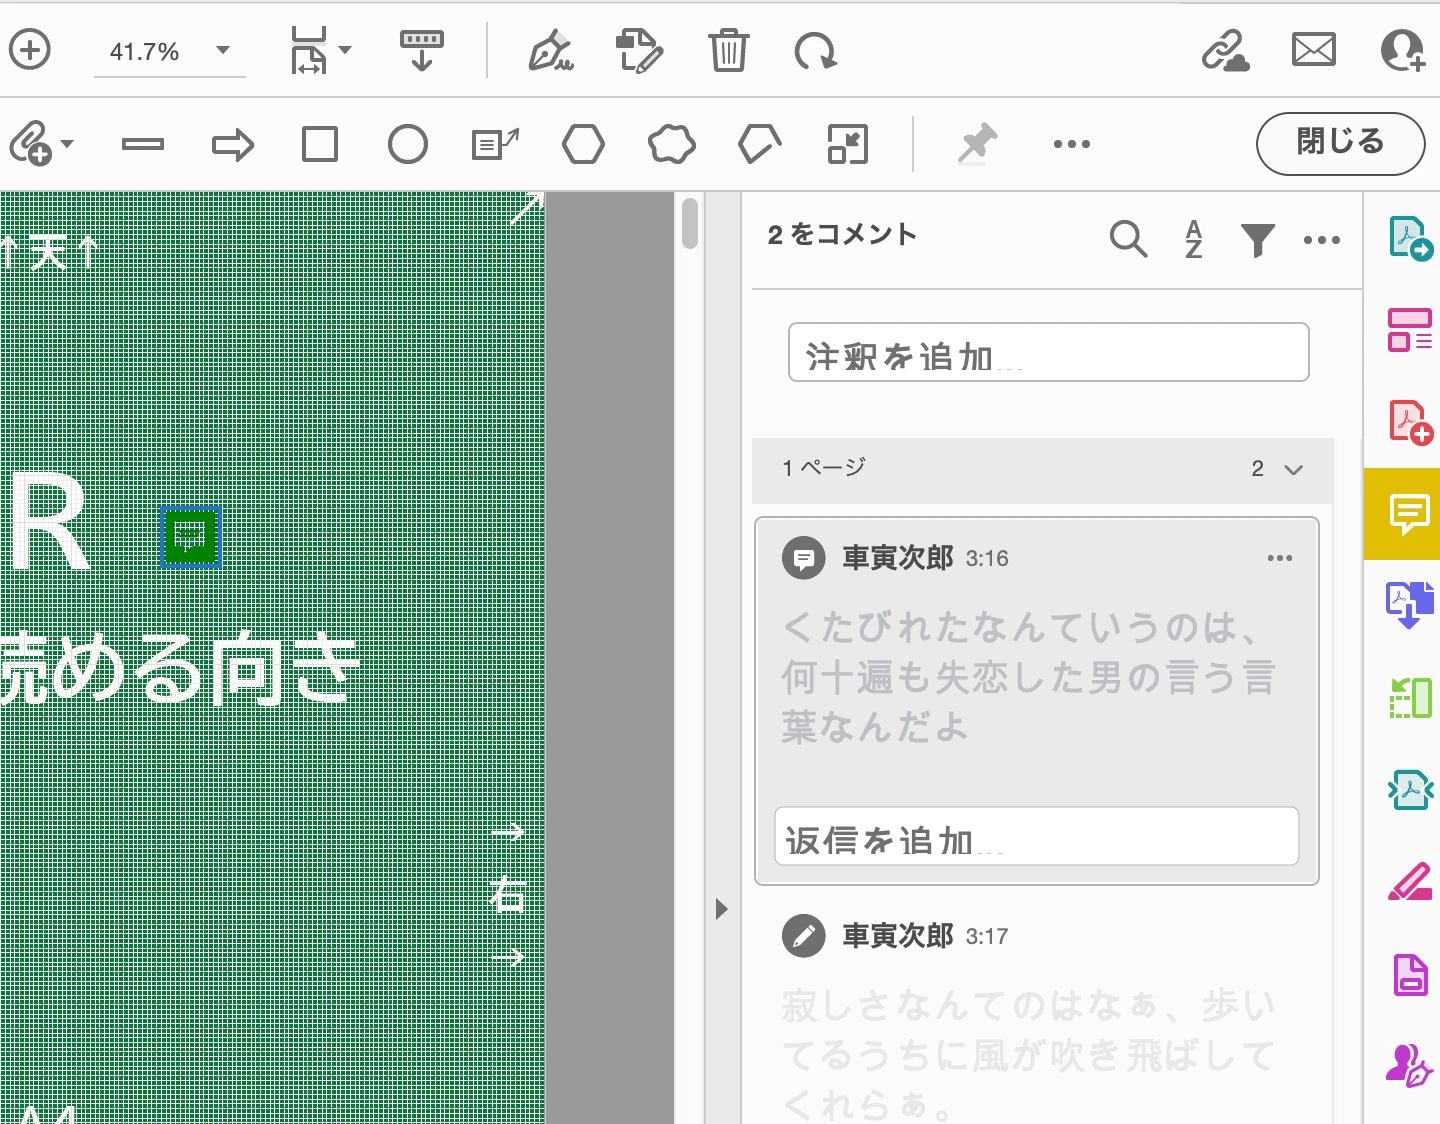Screen dimensions: 1440x1124
Task: Open options ellipsis for 3:16 comment
Action: tap(1280, 558)
